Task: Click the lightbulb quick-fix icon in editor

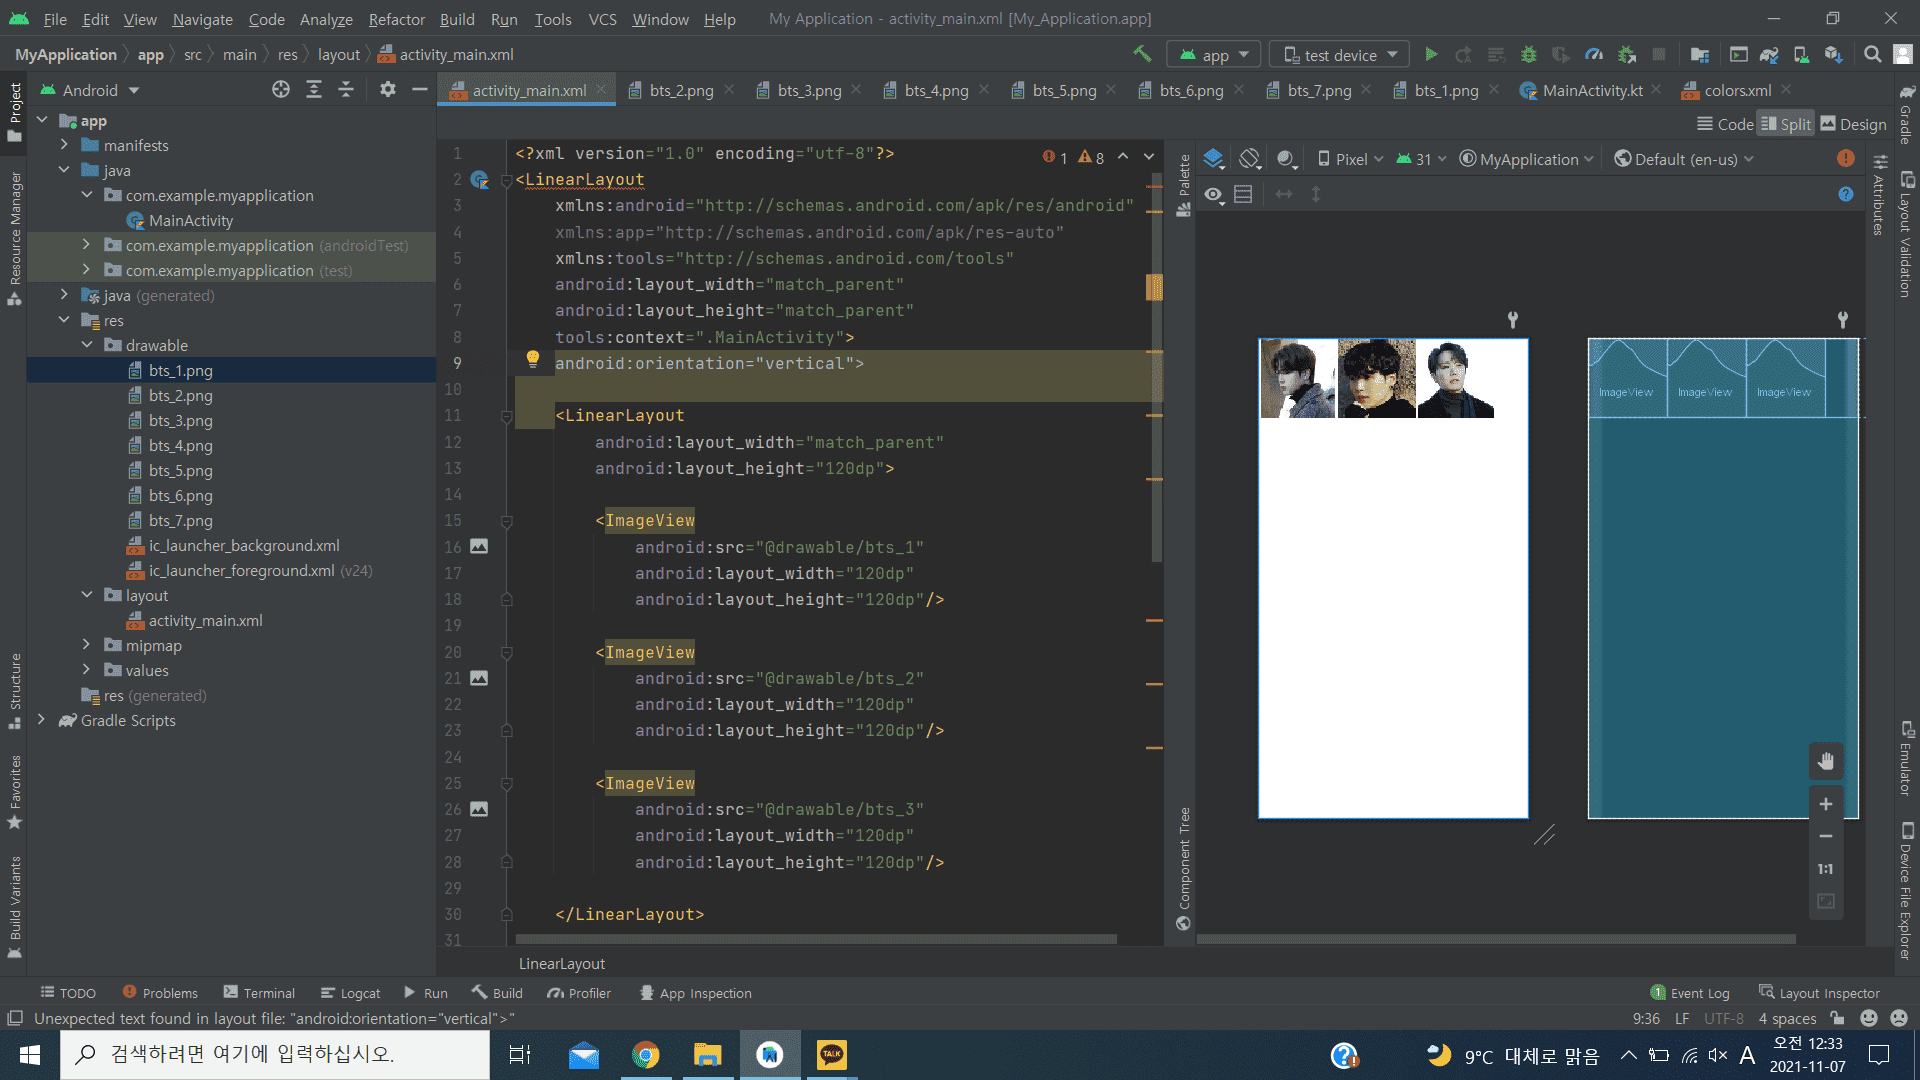Action: click(532, 359)
